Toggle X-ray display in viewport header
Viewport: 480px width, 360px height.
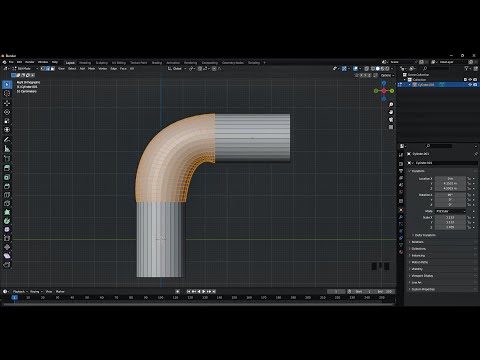[x=367, y=68]
